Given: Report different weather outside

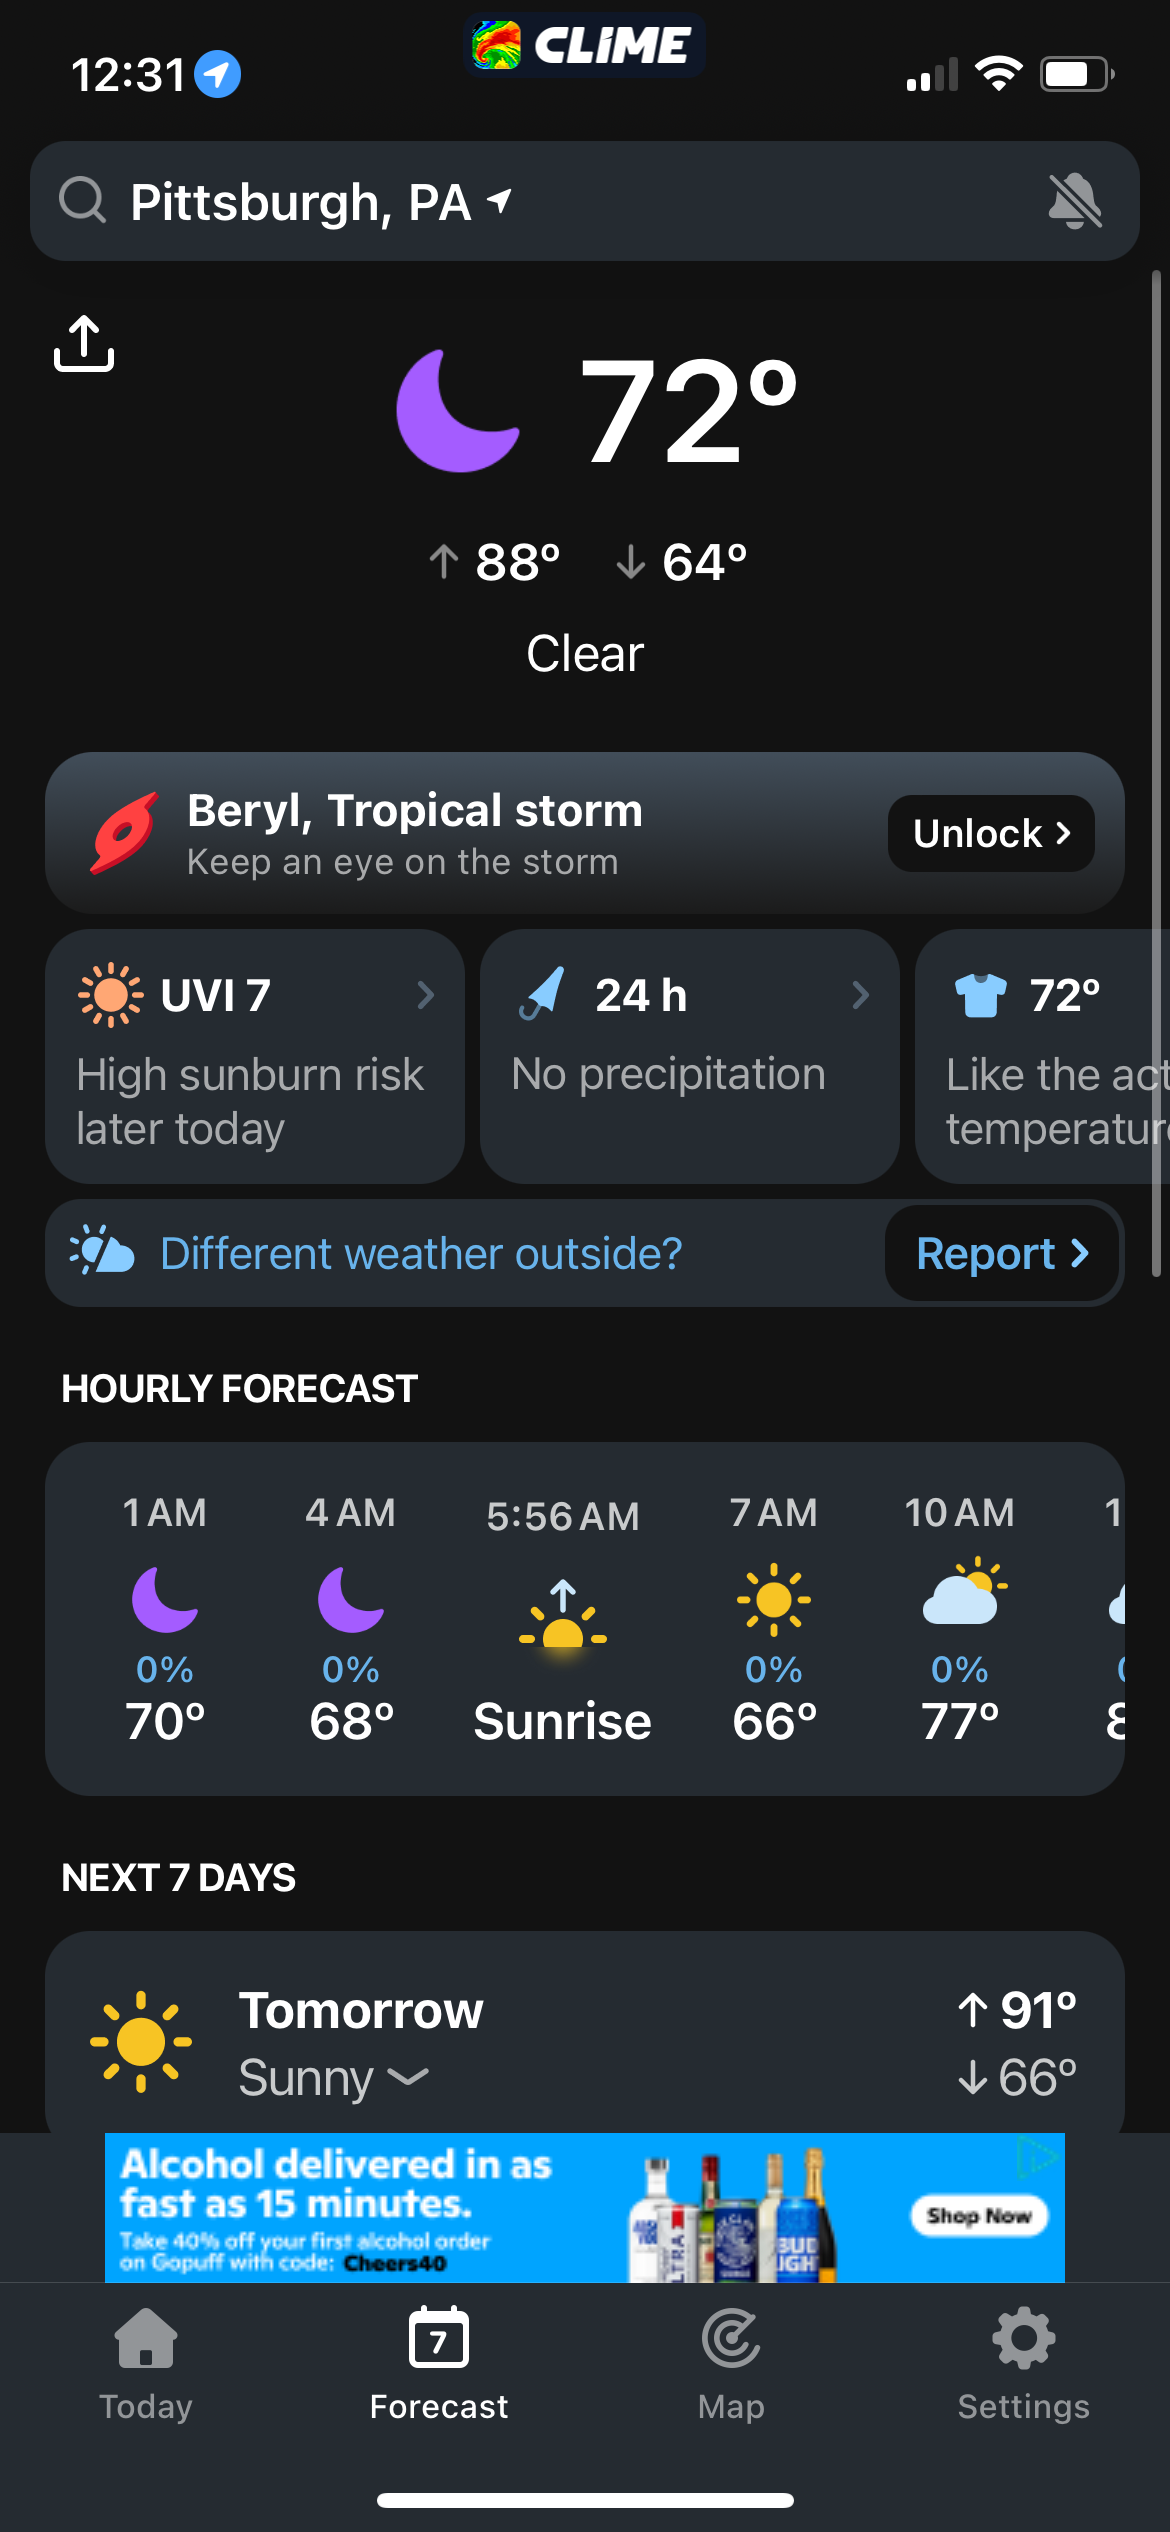Looking at the screenshot, I should coord(1001,1254).
